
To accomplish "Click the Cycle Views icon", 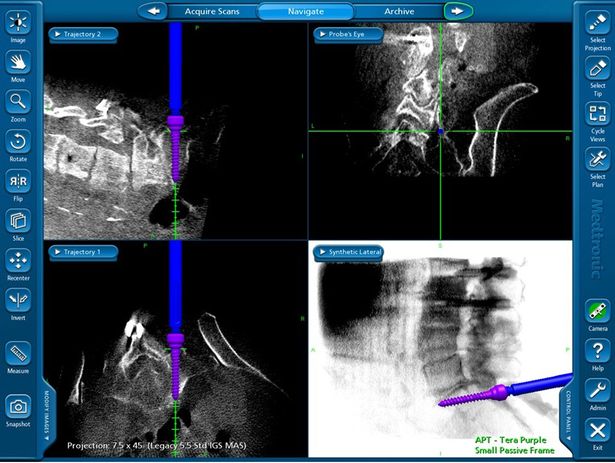I will click(x=597, y=114).
